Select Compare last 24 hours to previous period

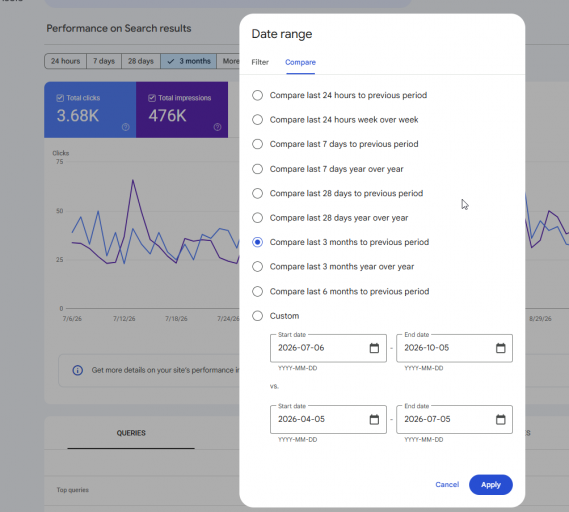(257, 95)
